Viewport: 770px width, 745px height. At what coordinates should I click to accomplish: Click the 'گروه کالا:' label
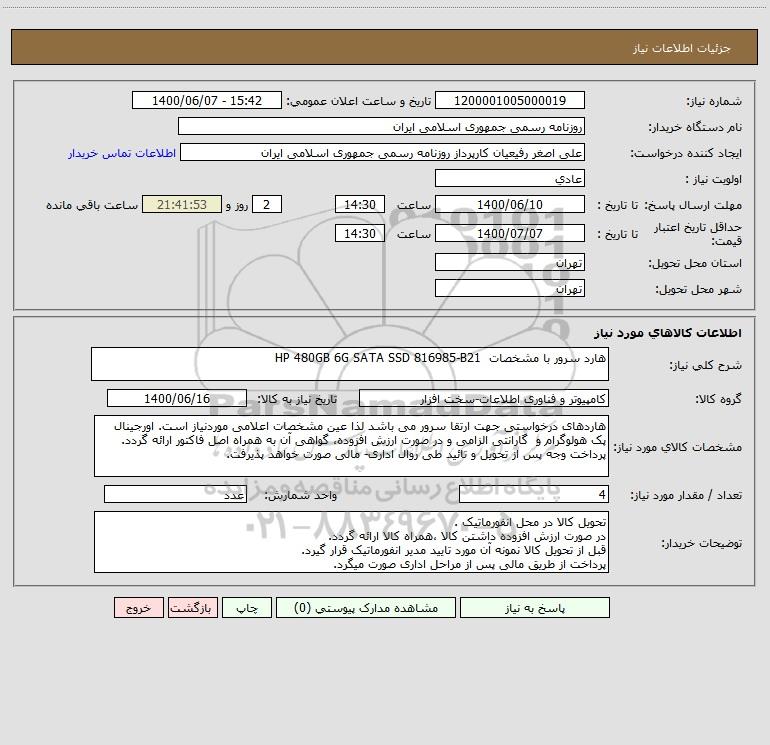tap(718, 399)
